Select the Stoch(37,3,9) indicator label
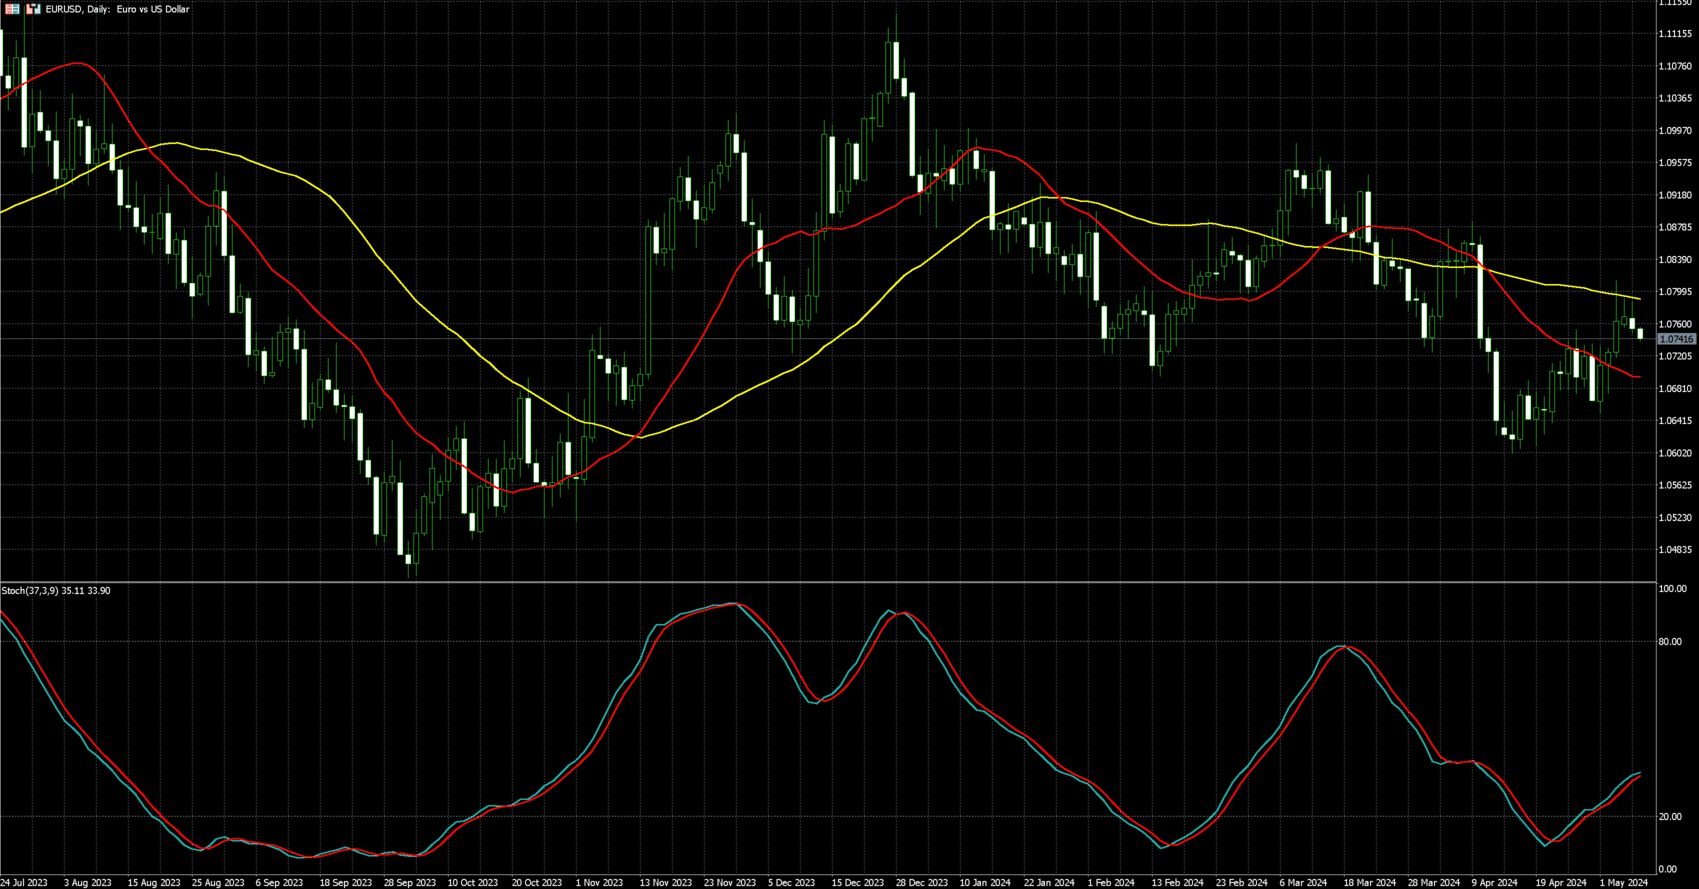The width and height of the screenshot is (1699, 889). [x=56, y=591]
